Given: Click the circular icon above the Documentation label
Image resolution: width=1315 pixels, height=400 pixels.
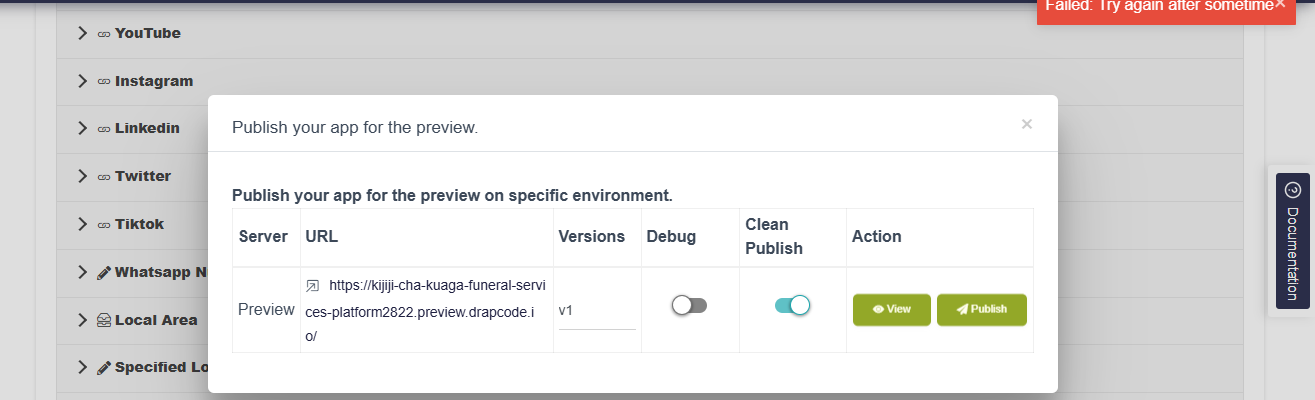Looking at the screenshot, I should point(1291,190).
